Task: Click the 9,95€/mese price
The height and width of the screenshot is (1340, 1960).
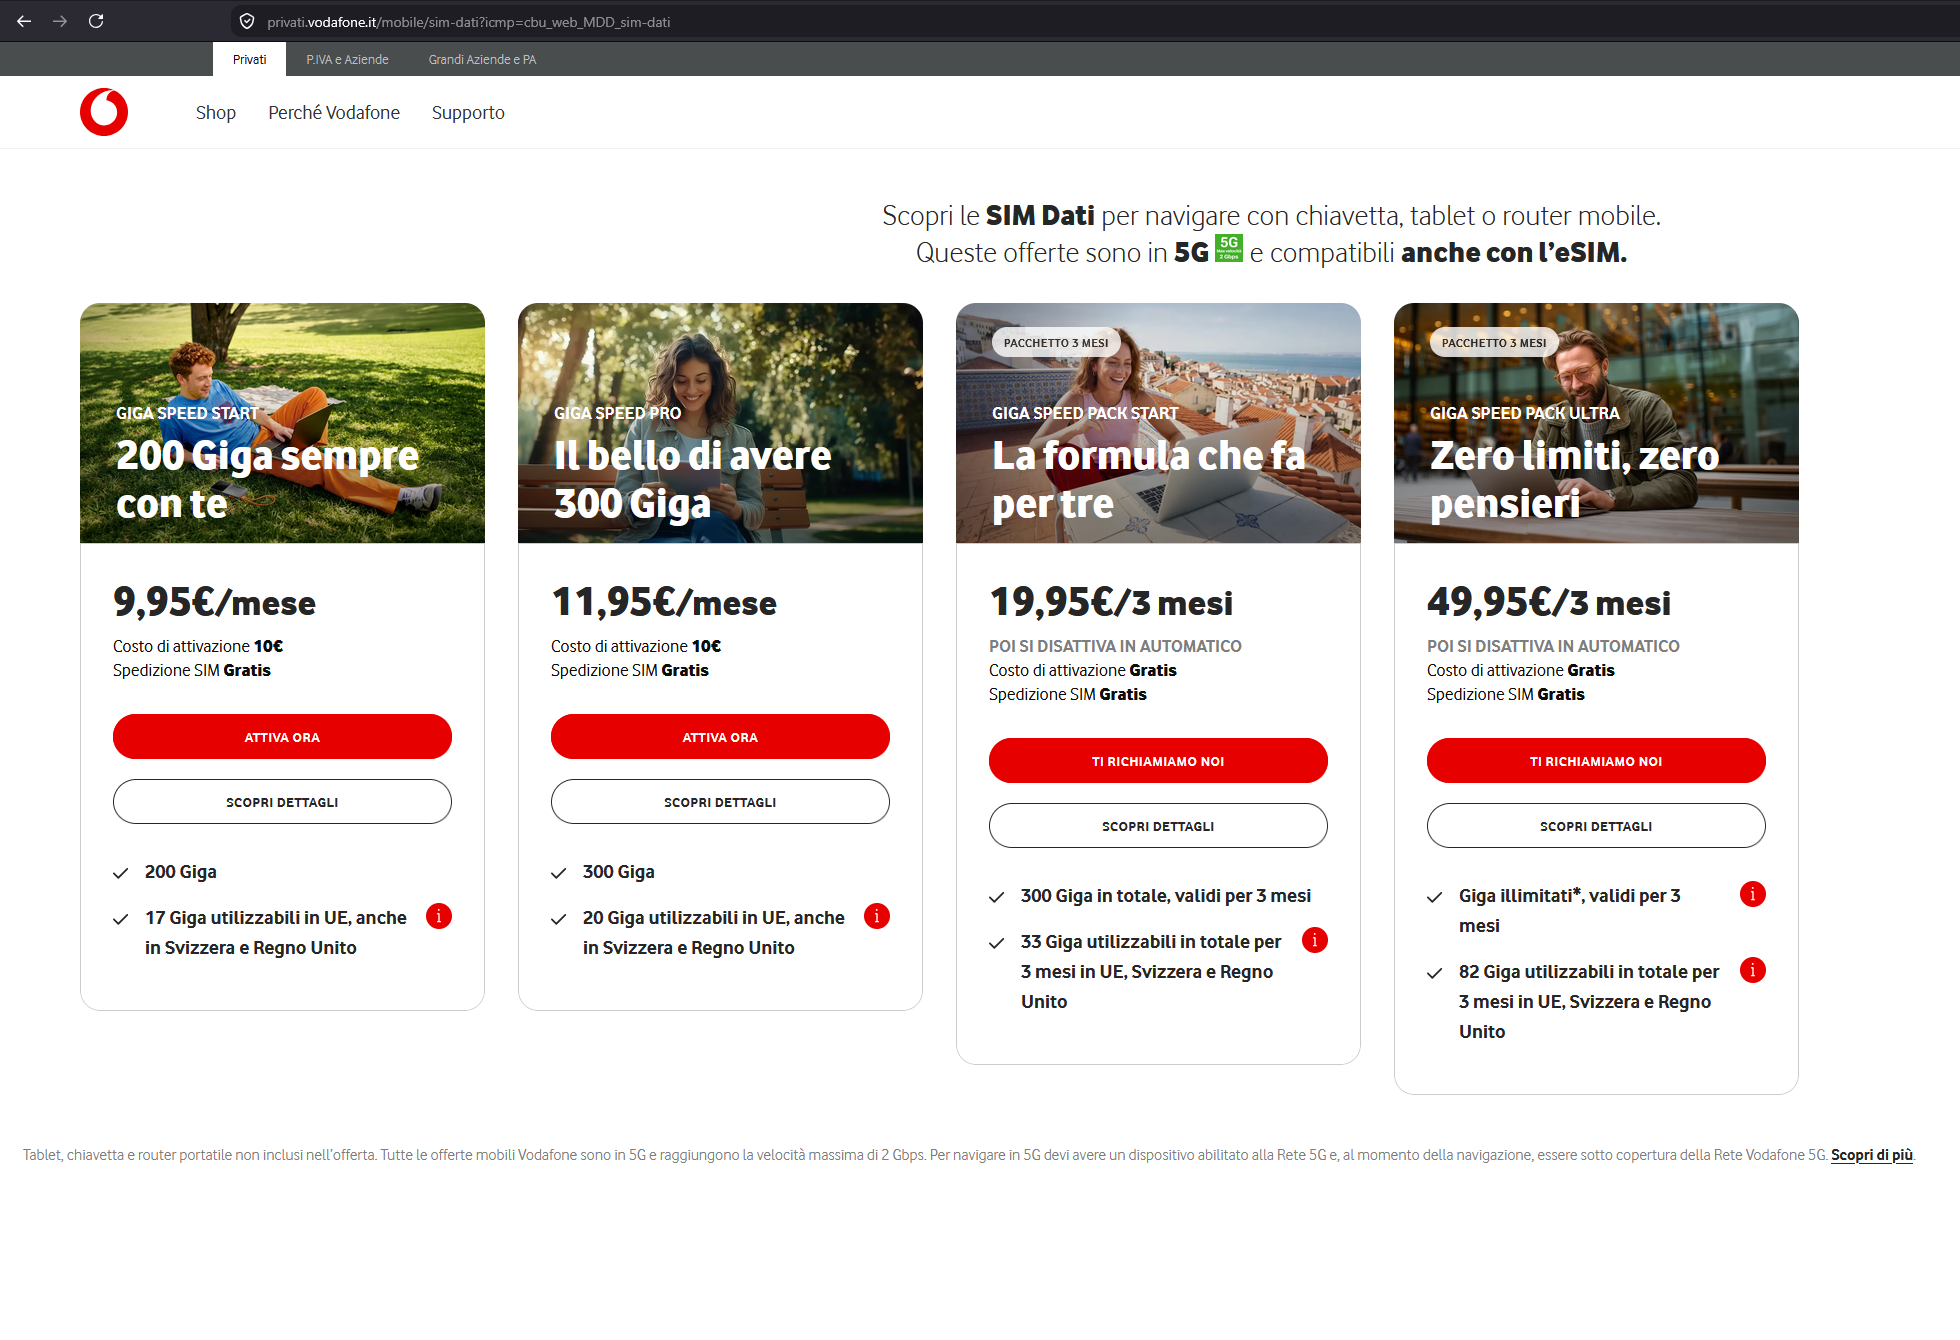Action: tap(214, 602)
